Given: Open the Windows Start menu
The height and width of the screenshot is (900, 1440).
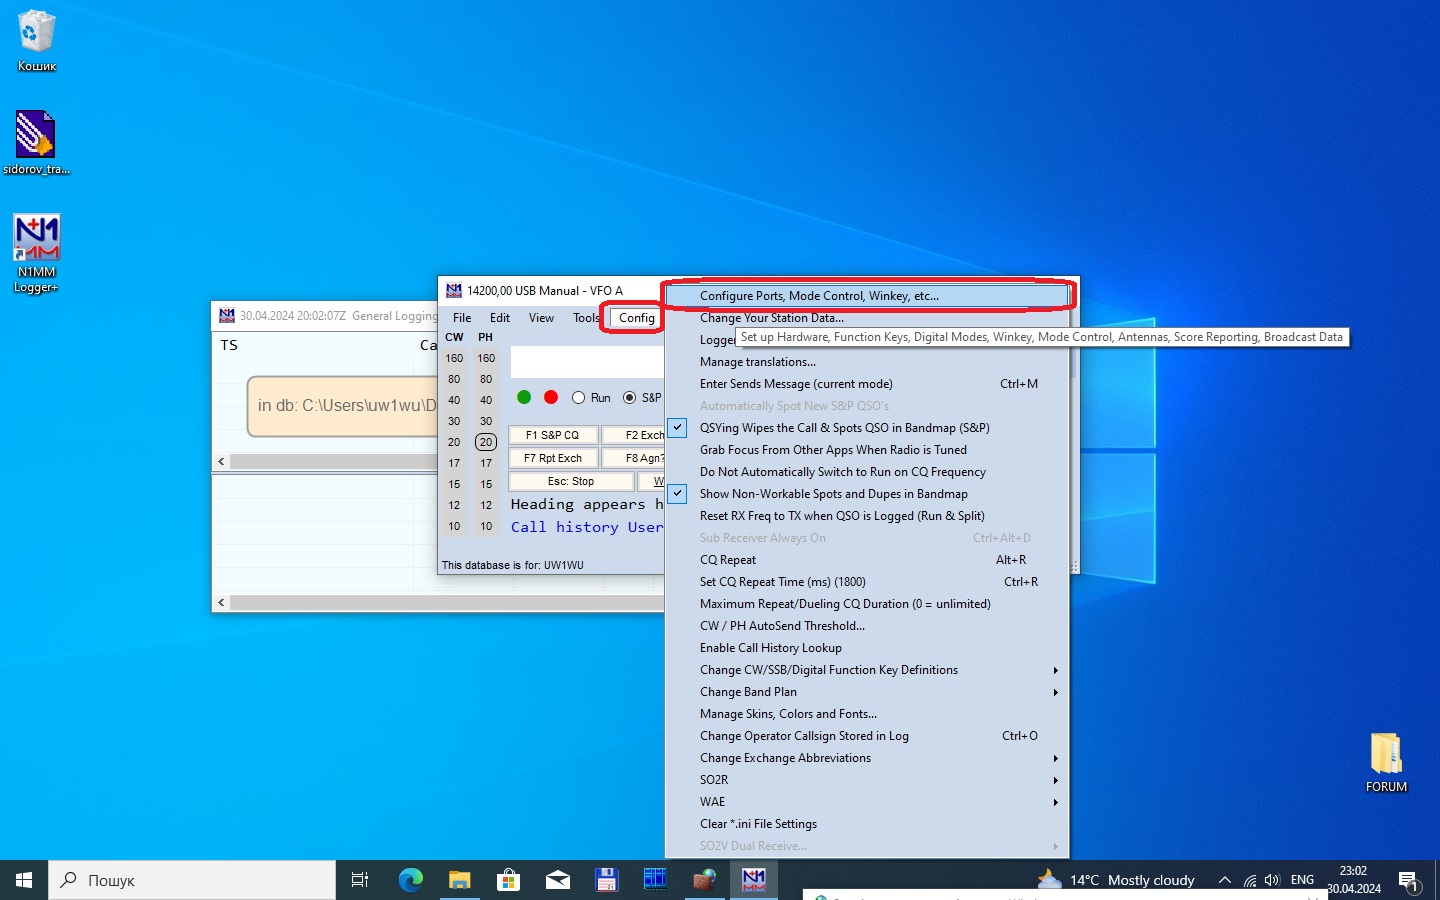Looking at the screenshot, I should pos(24,880).
